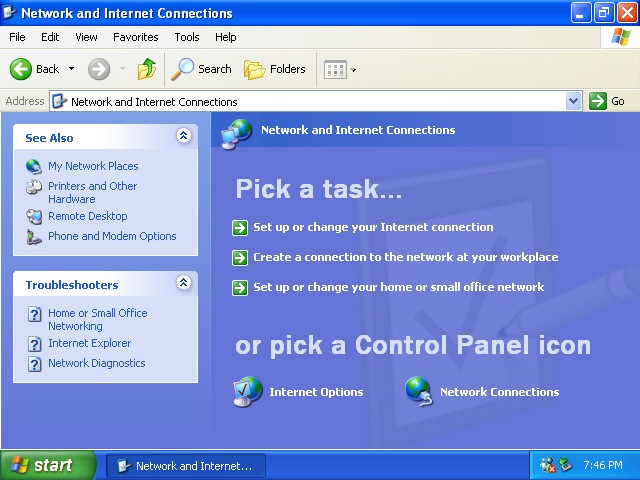Click into the Address bar field
The width and height of the screenshot is (640, 480).
pos(315,101)
